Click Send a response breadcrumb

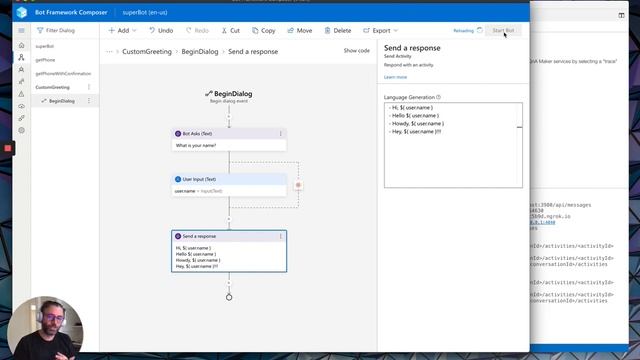tap(253, 52)
